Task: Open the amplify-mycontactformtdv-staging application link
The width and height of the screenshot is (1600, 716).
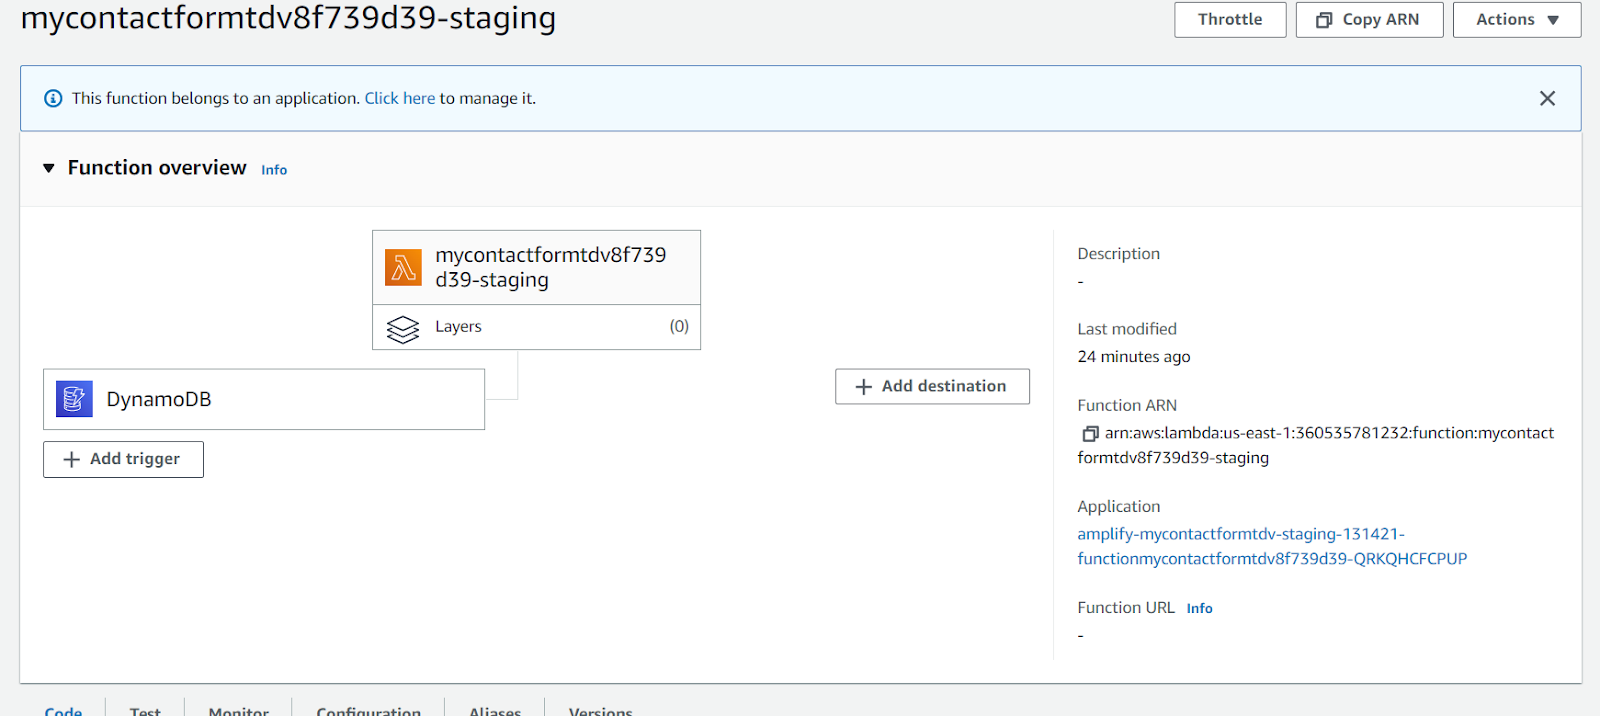Action: point(1272,546)
